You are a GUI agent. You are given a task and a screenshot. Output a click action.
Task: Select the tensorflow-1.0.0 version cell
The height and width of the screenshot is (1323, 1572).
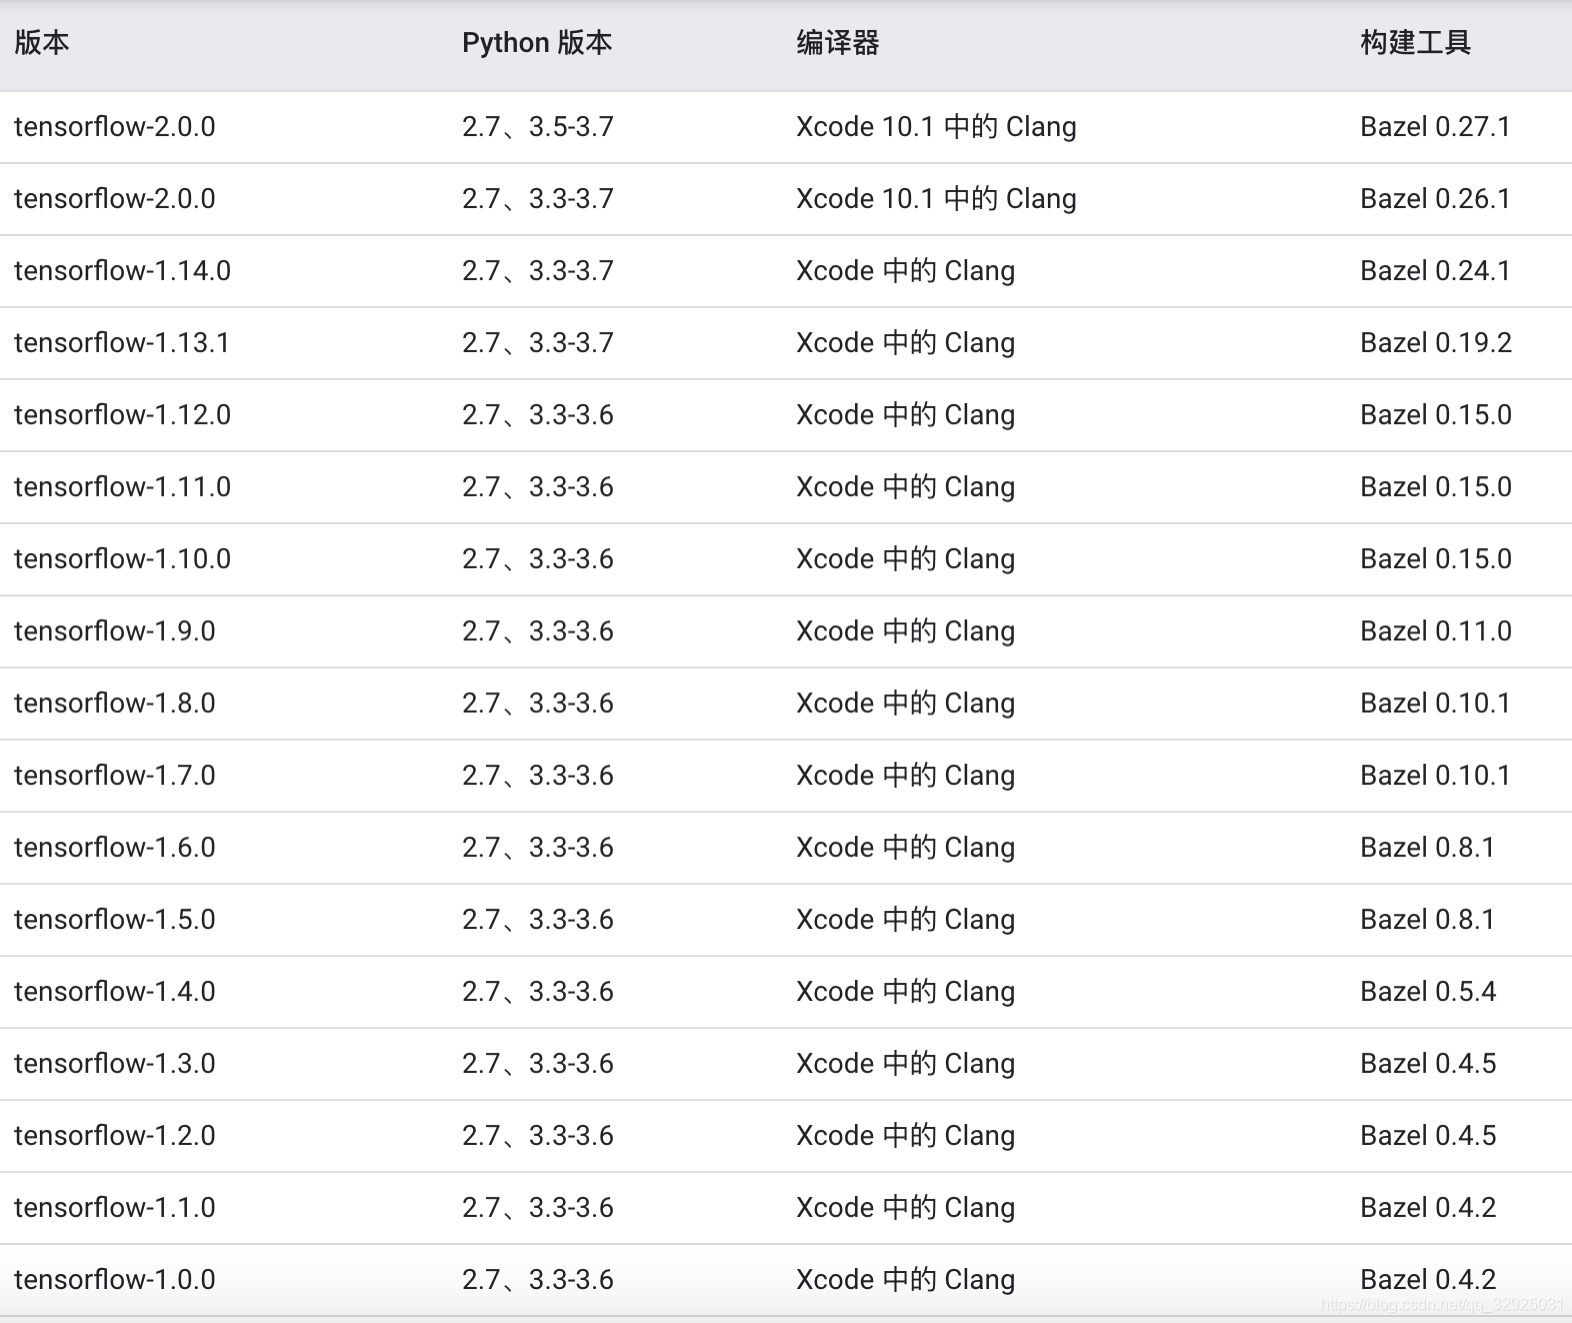(115, 1279)
